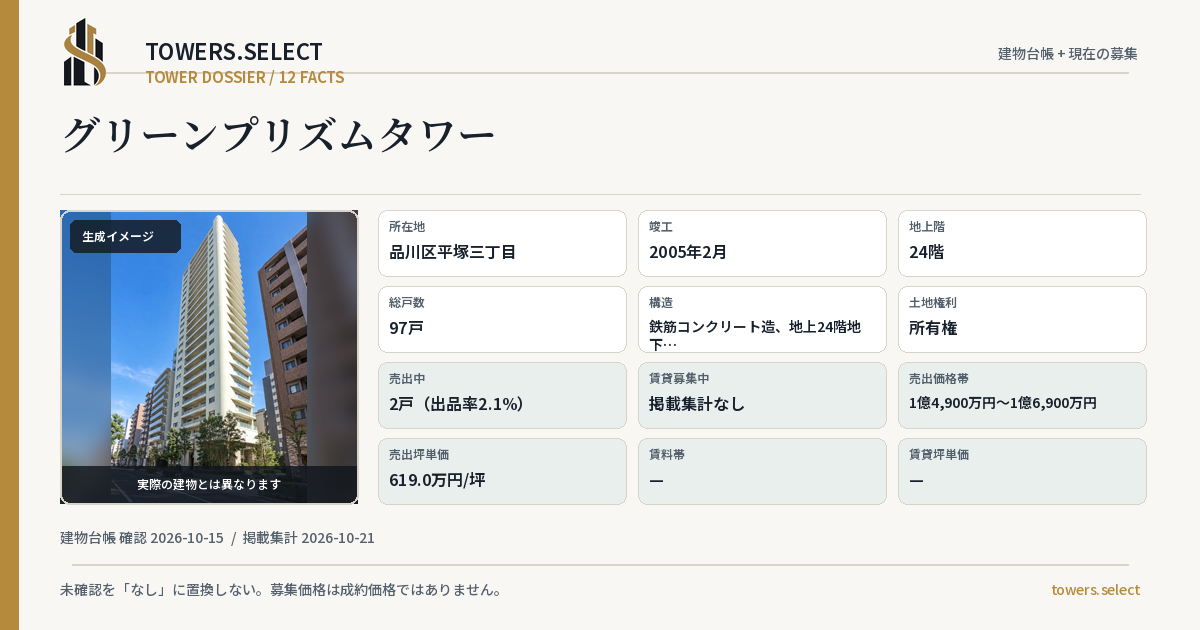Click the 建物台帳 + 現在の募集 header label
The height and width of the screenshot is (630, 1200).
(x=1068, y=54)
